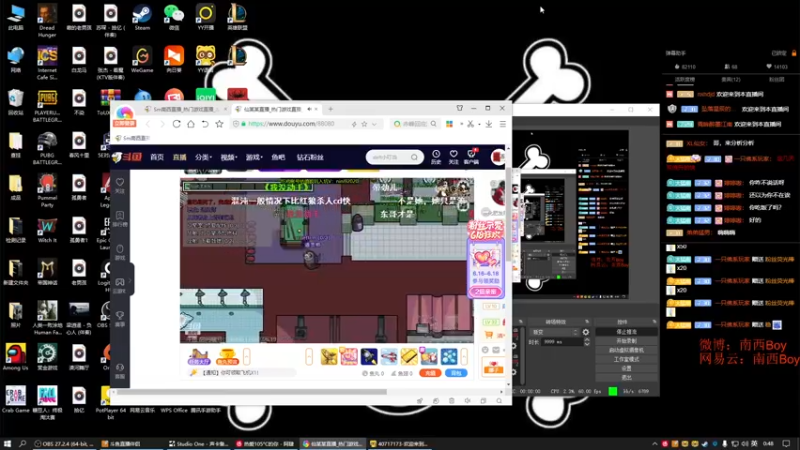Bookmark page with toolbar star icon

click(219, 124)
